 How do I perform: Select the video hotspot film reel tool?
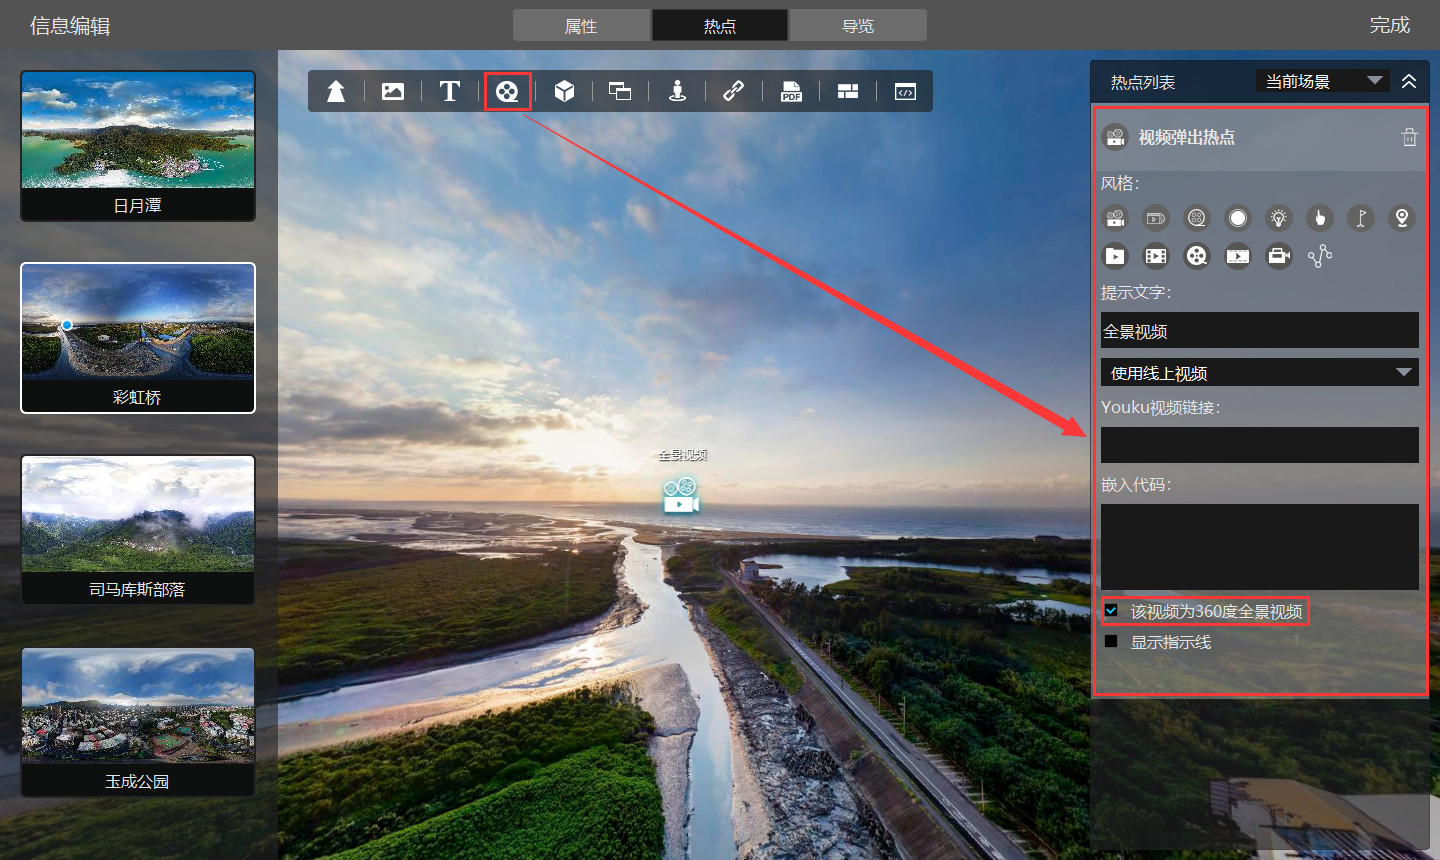coord(507,92)
